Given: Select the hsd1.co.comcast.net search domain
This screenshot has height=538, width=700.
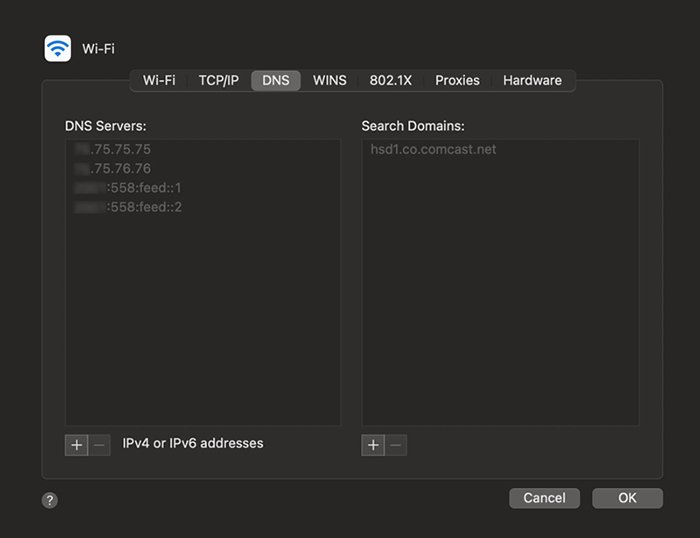Looking at the screenshot, I should (x=433, y=149).
